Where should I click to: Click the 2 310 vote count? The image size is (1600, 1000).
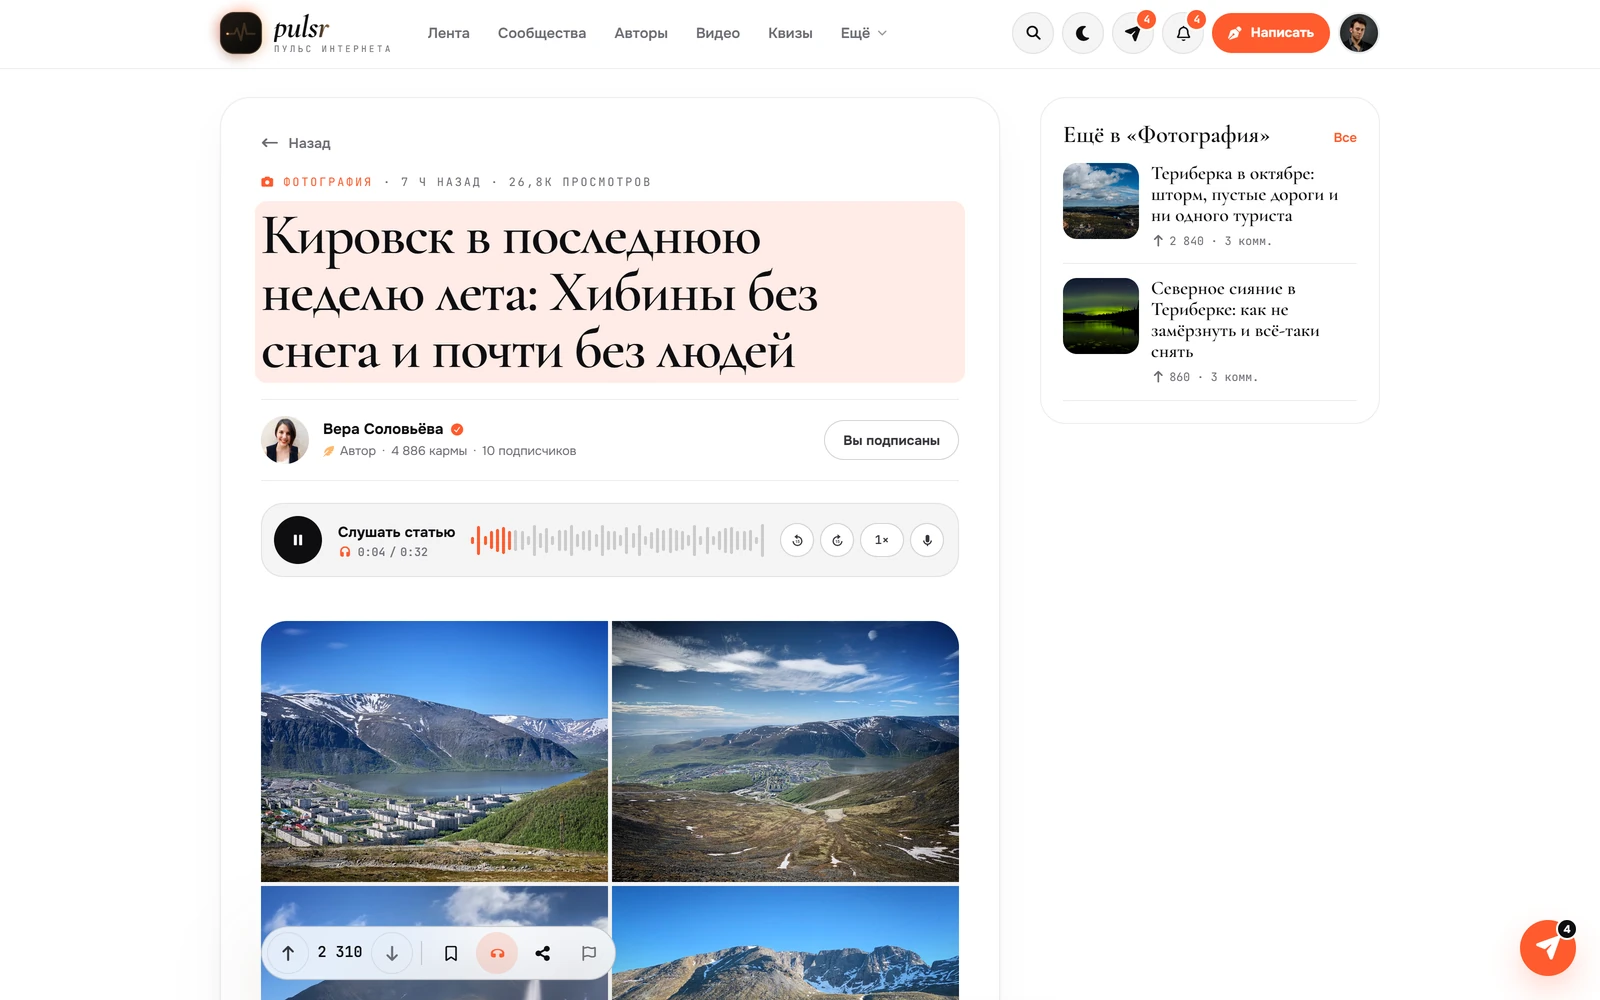coord(340,952)
